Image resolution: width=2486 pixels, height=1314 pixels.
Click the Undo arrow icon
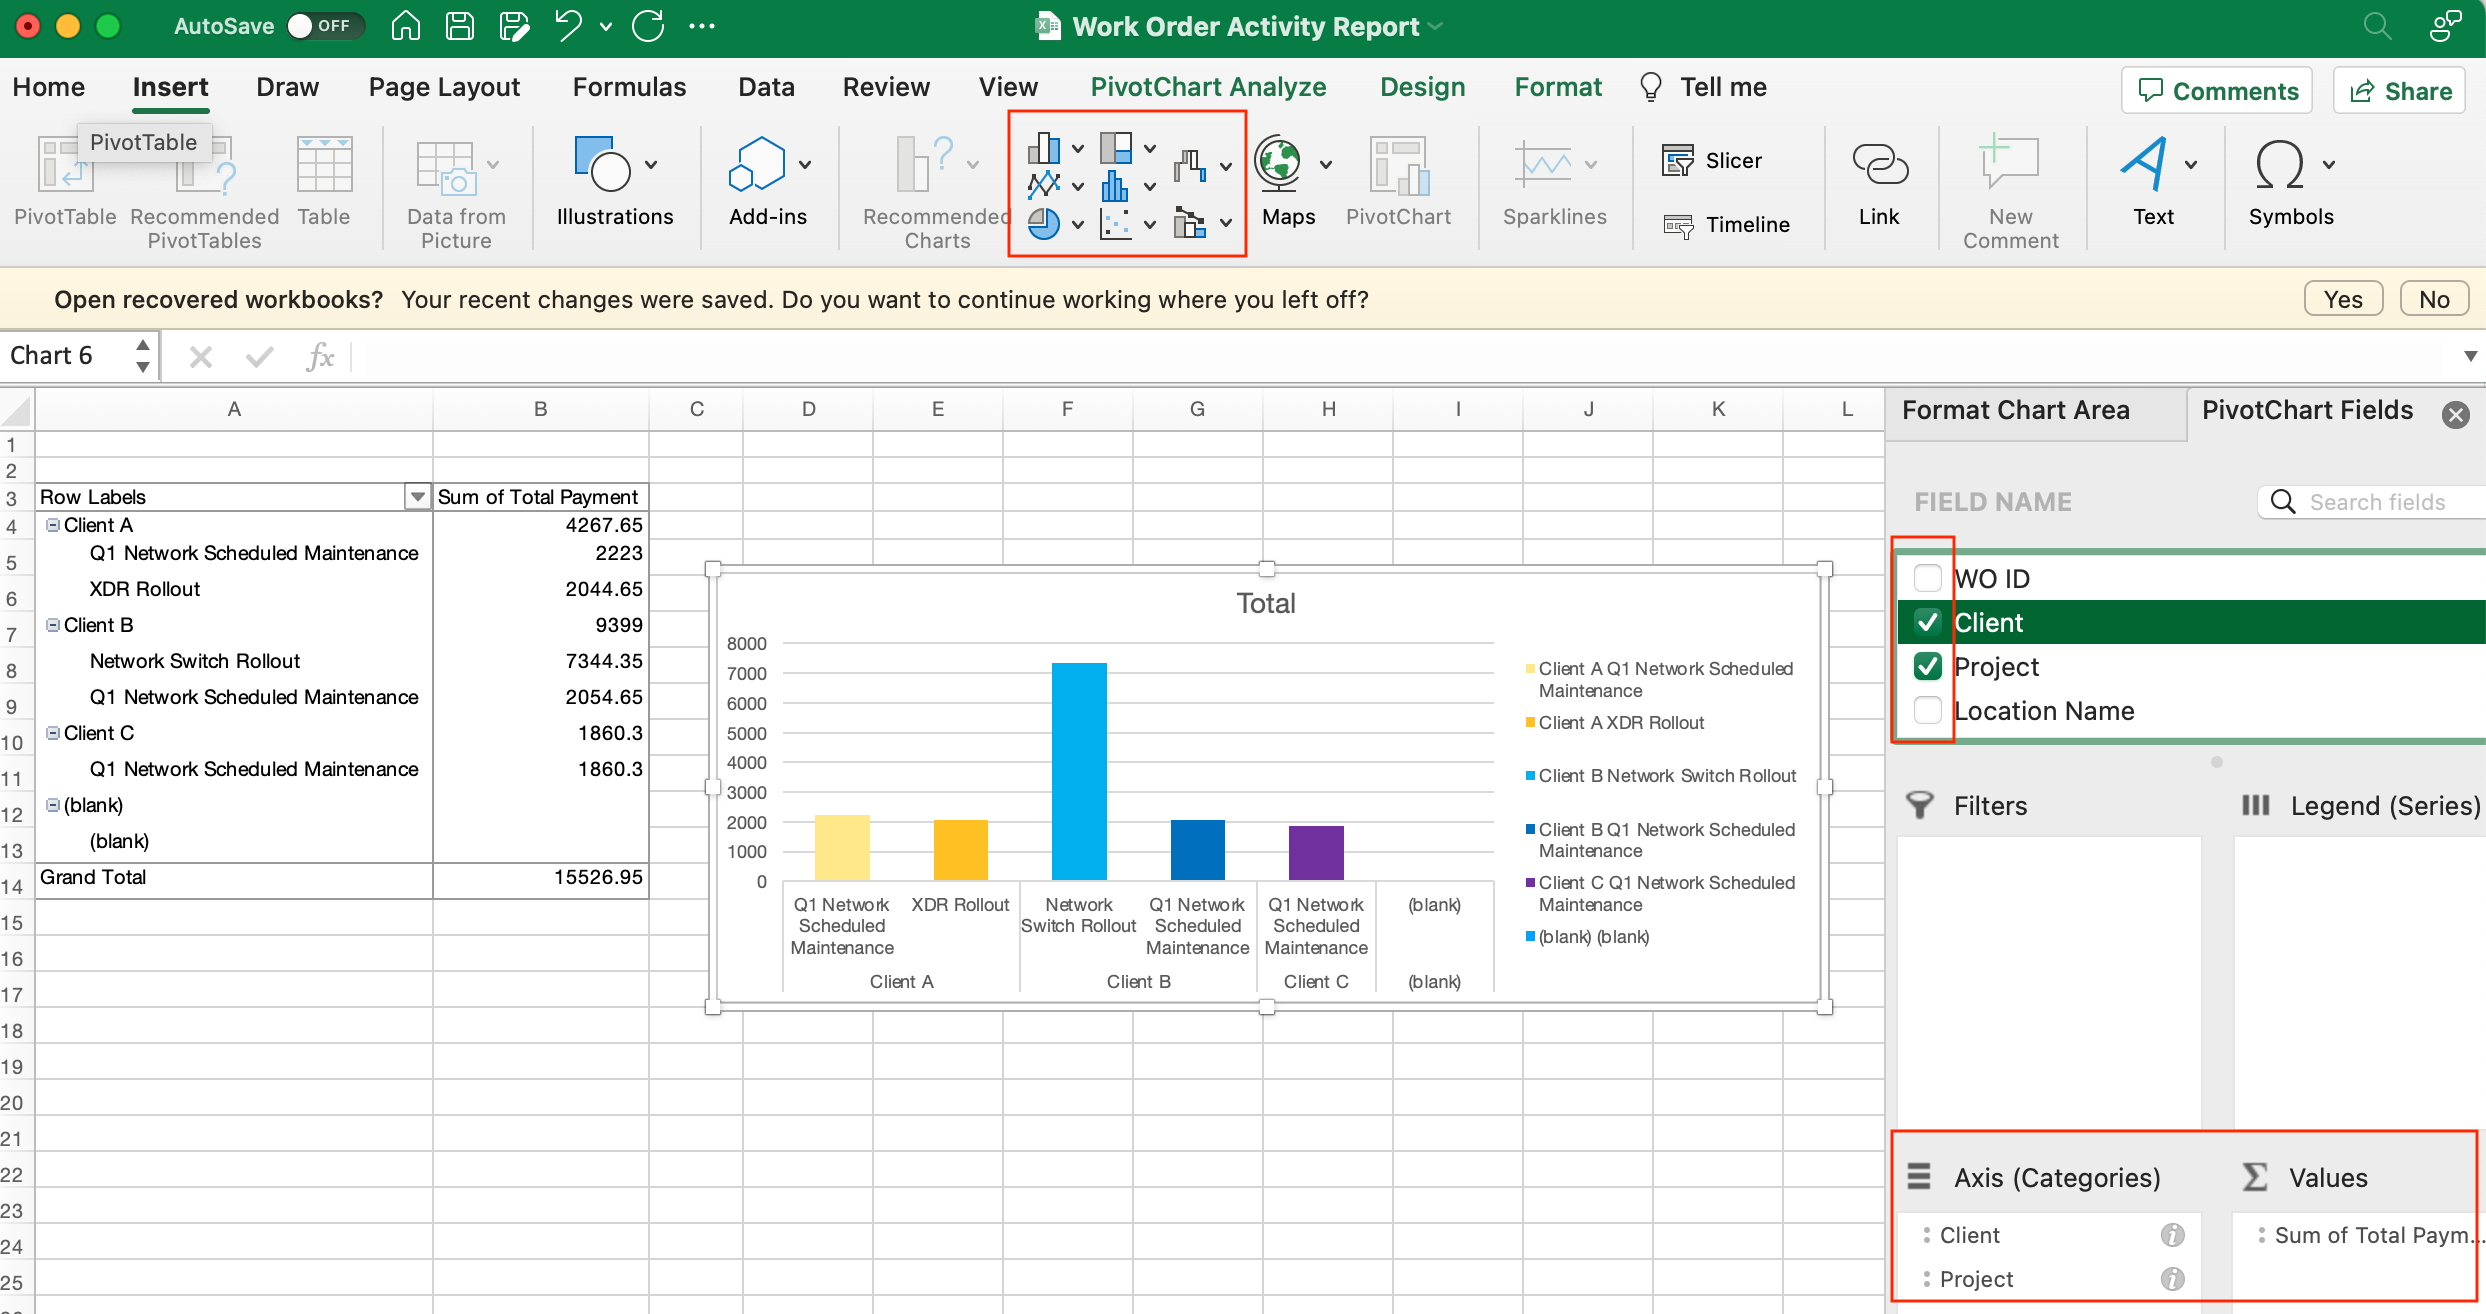click(x=568, y=26)
